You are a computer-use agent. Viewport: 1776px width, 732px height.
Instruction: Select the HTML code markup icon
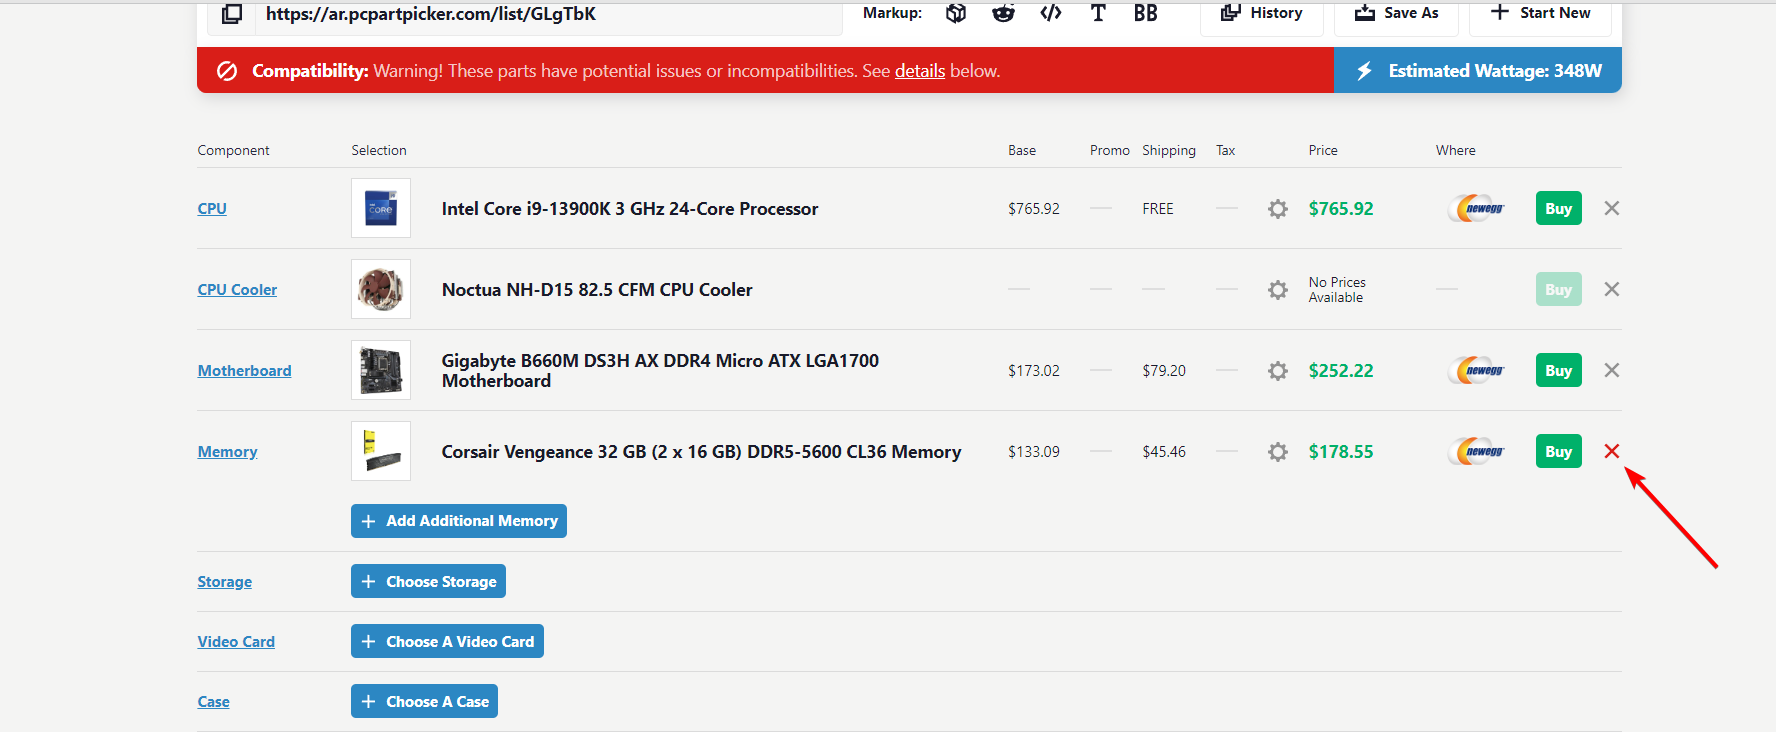click(x=1051, y=13)
